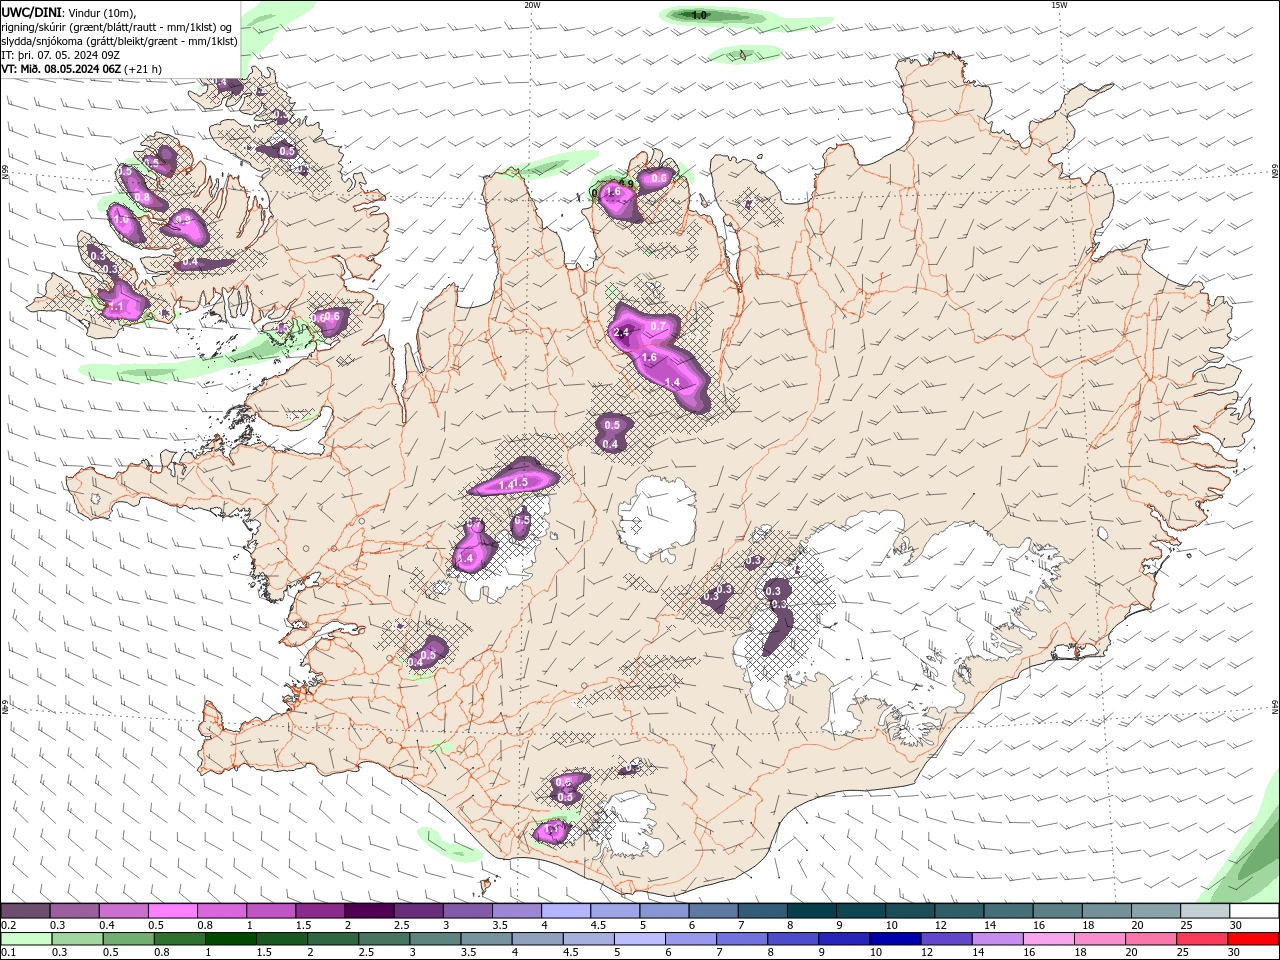Click the 2.4 snowfall value on map
This screenshot has width=1280, height=960.
(621, 332)
